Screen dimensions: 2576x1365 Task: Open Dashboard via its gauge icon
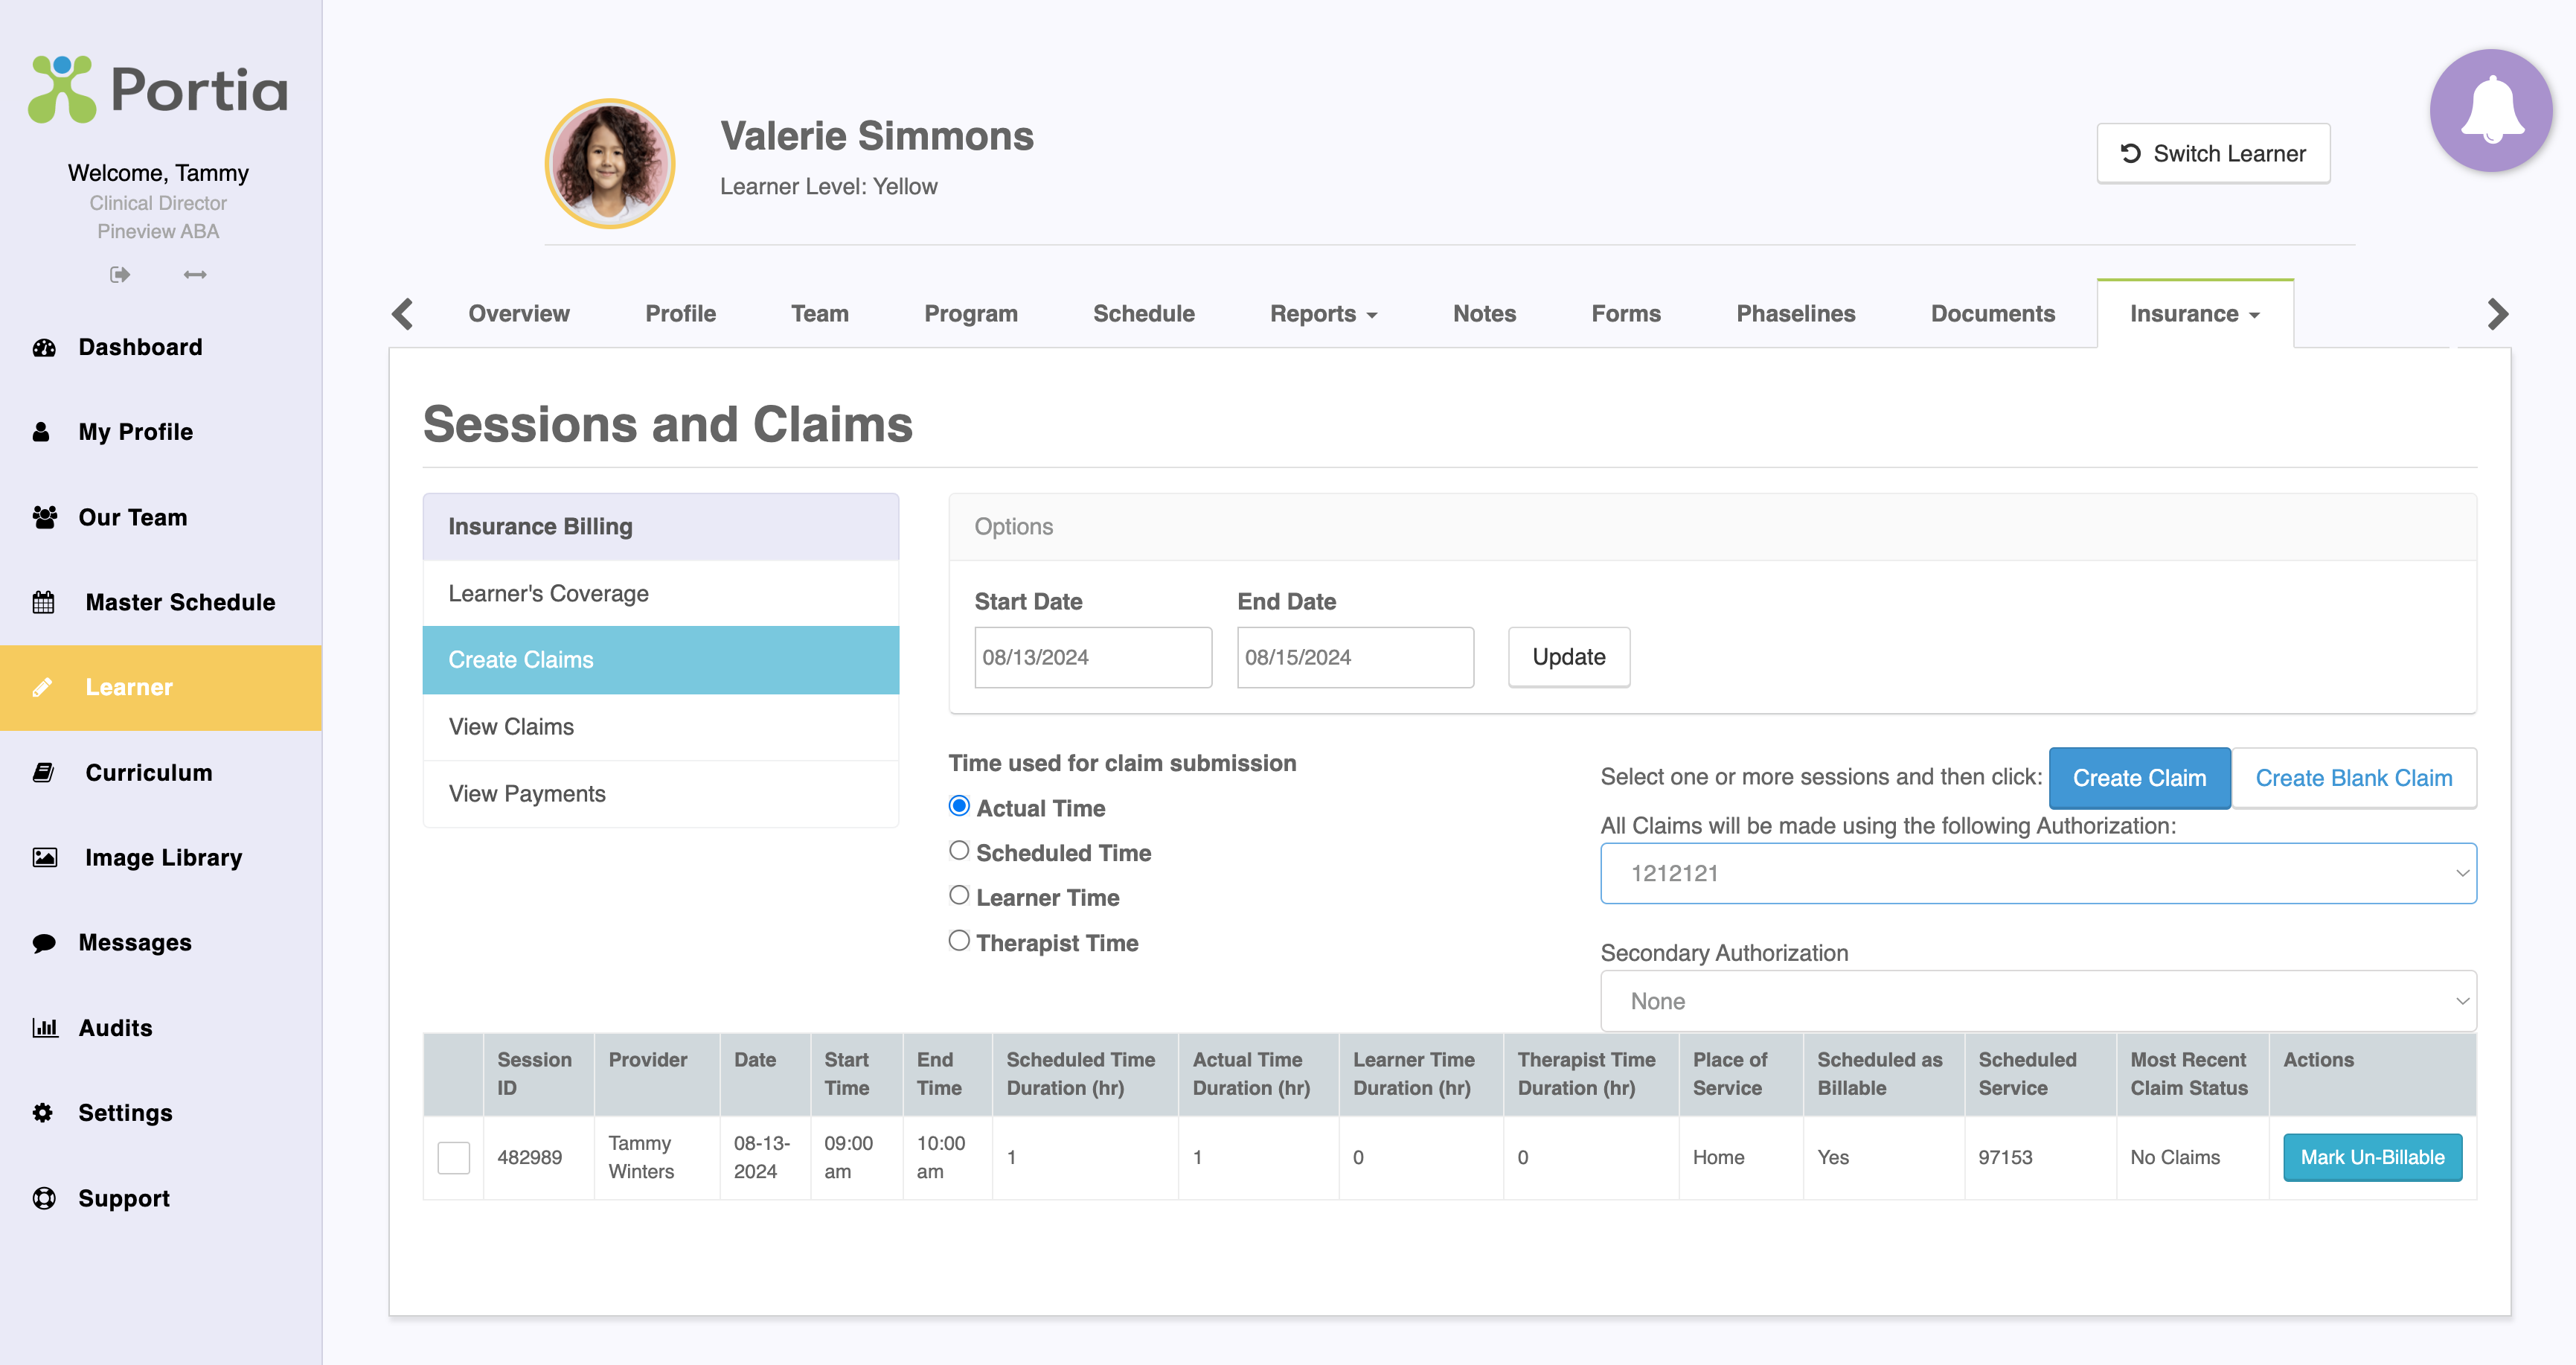44,347
